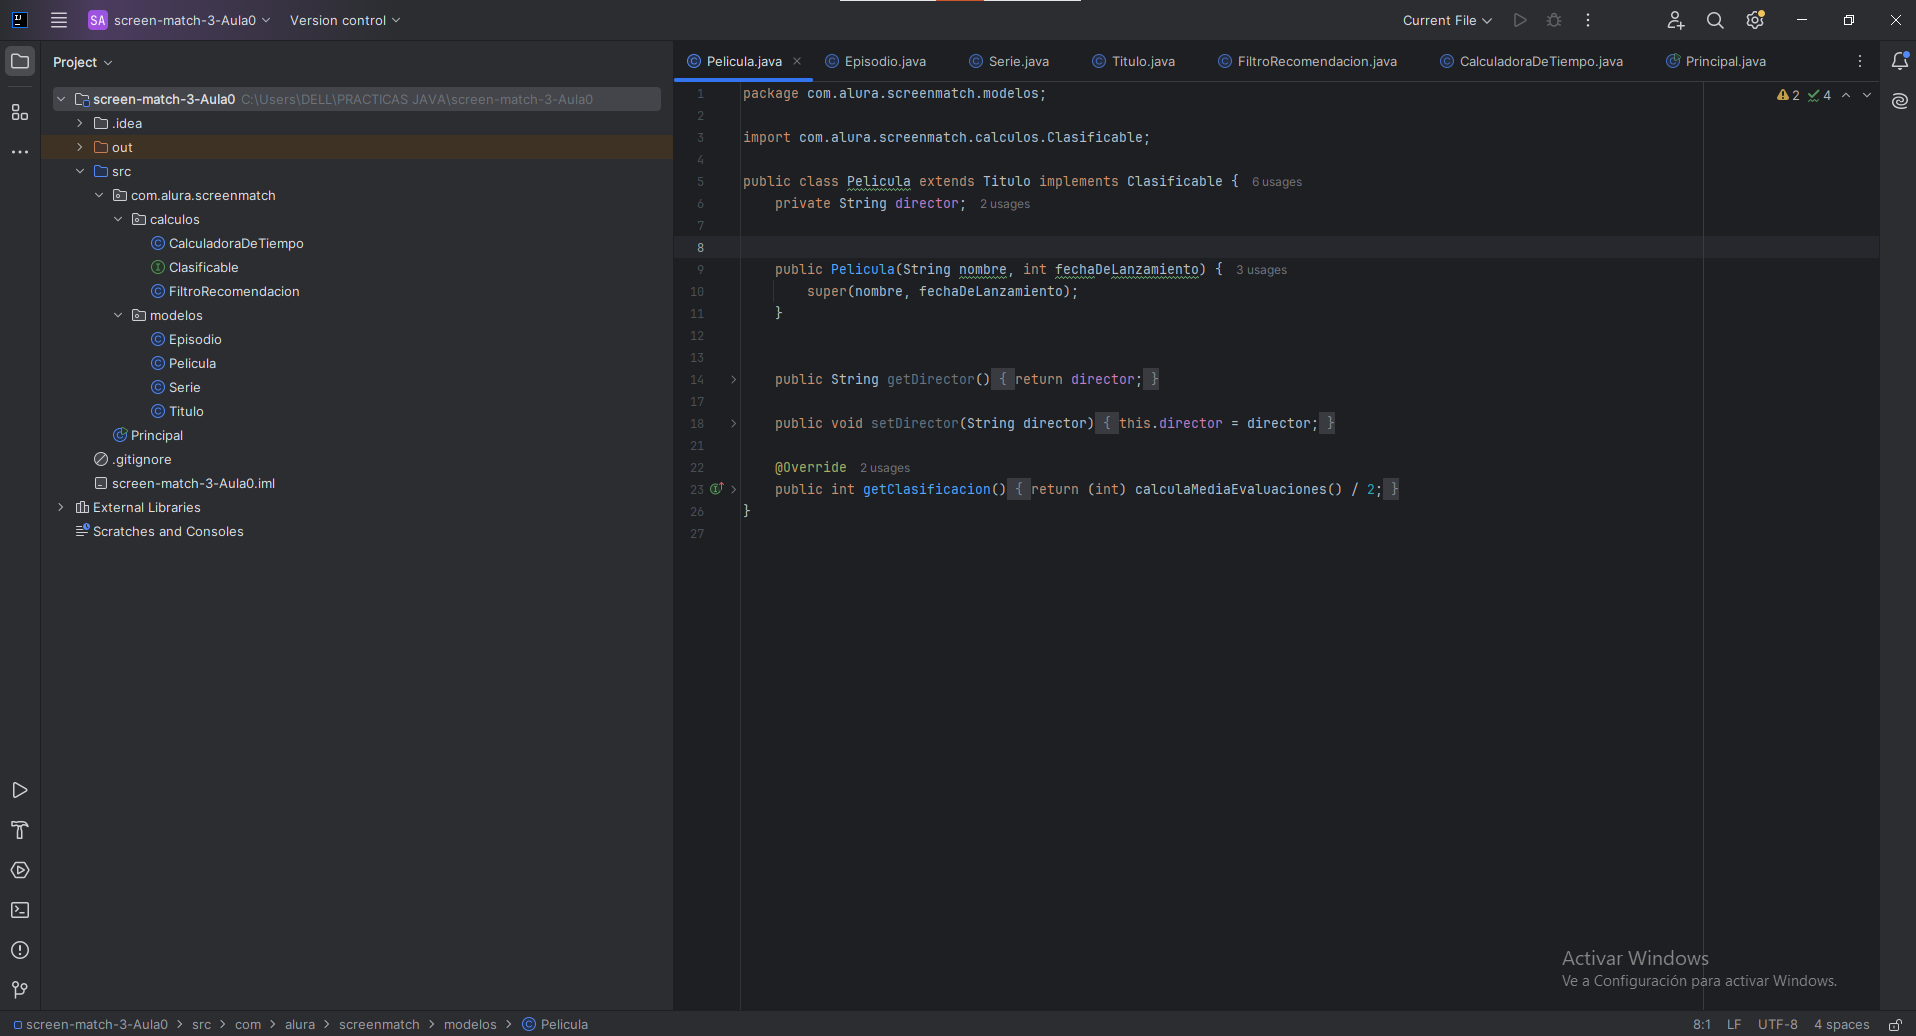
Task: Collapse the com.alura.screenmatch package
Action: coord(99,195)
